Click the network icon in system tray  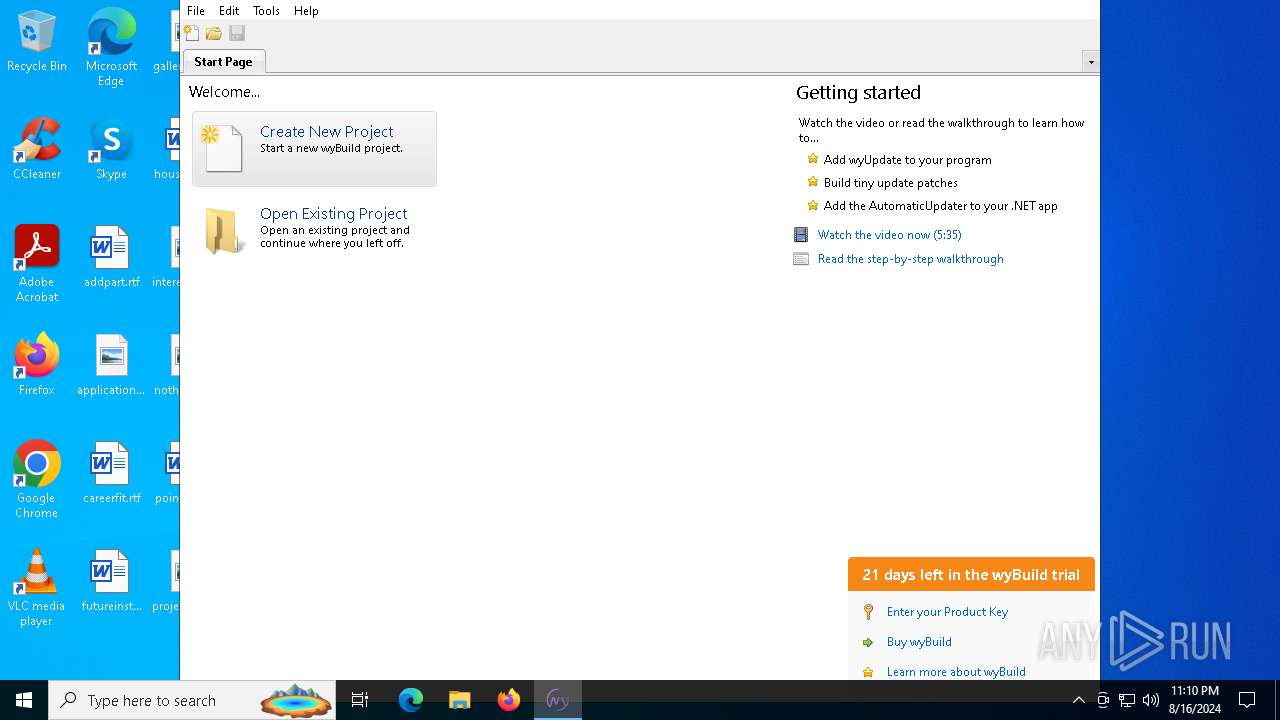pos(1127,700)
